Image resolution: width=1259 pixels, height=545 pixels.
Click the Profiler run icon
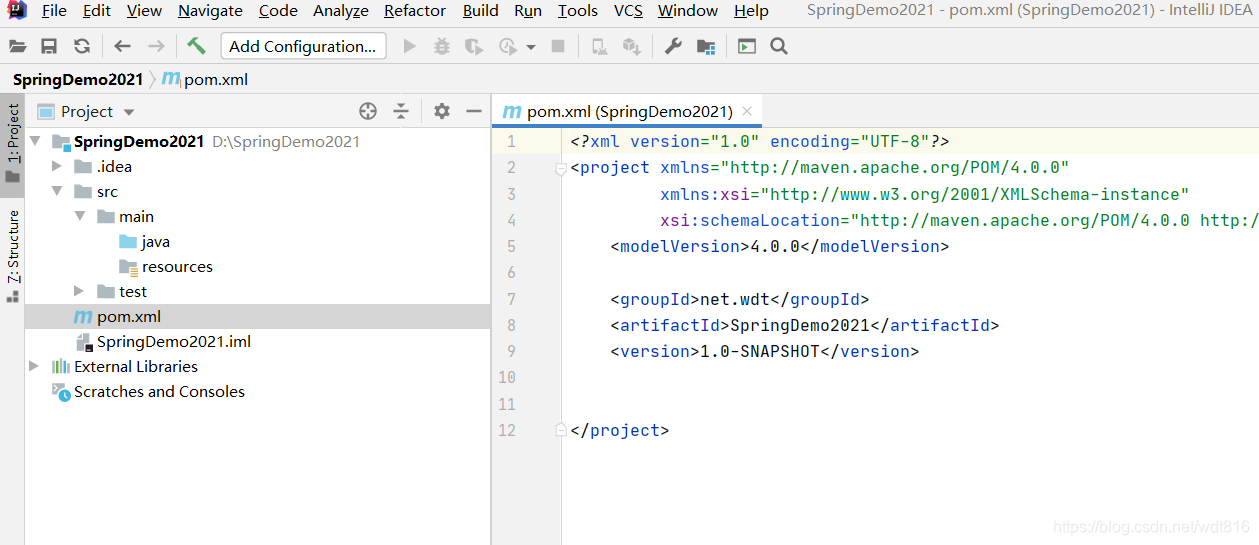[x=508, y=46]
